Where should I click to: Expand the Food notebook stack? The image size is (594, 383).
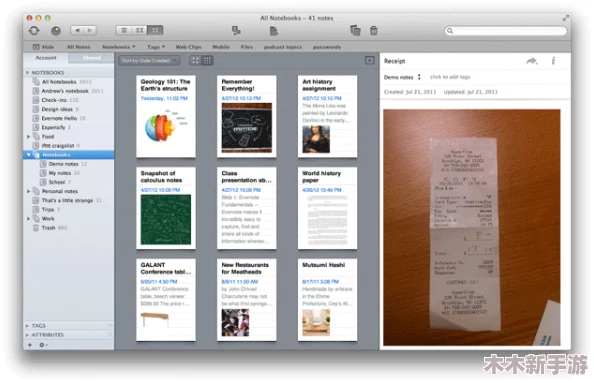point(28,136)
